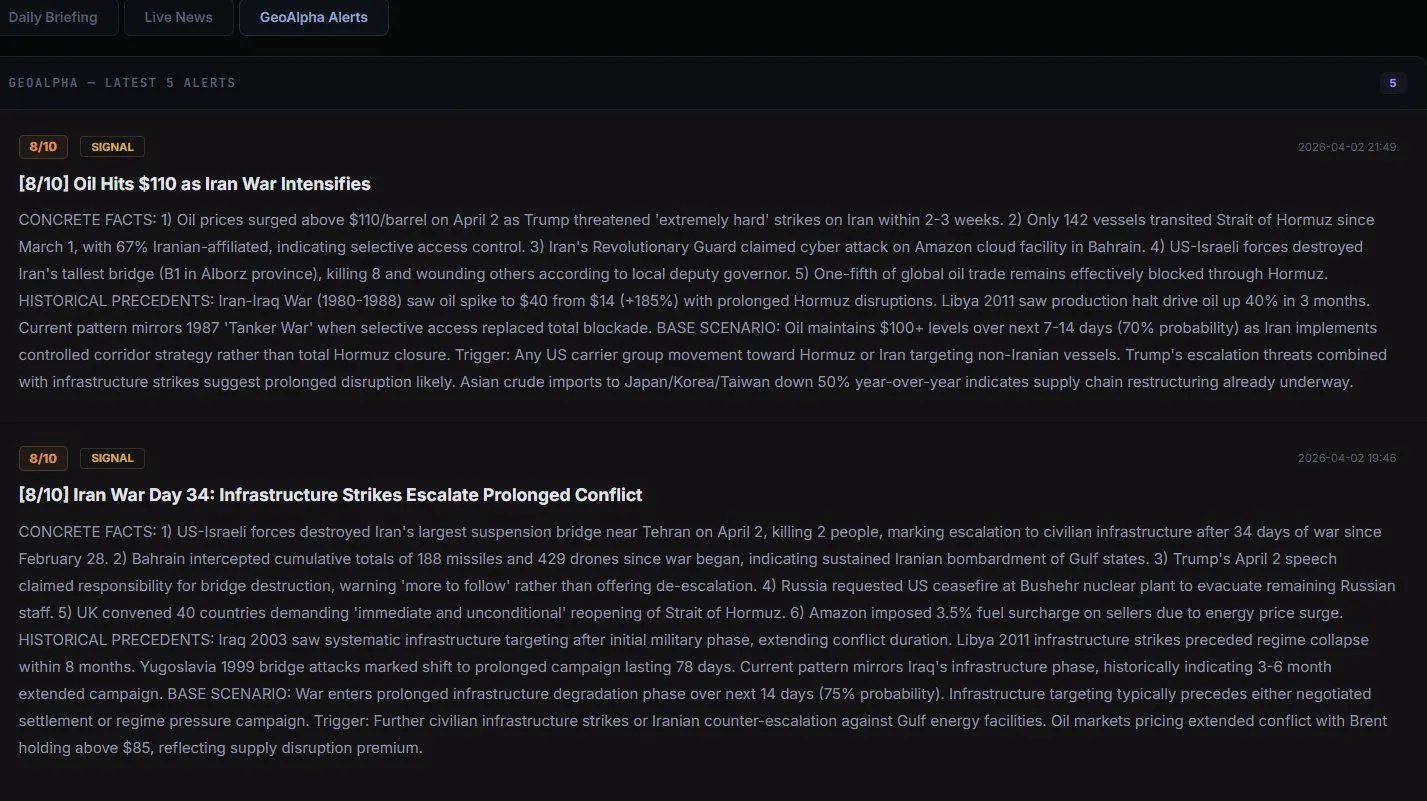Screen dimensions: 1427x801
Task: Open the Live News tab
Action: [177, 17]
